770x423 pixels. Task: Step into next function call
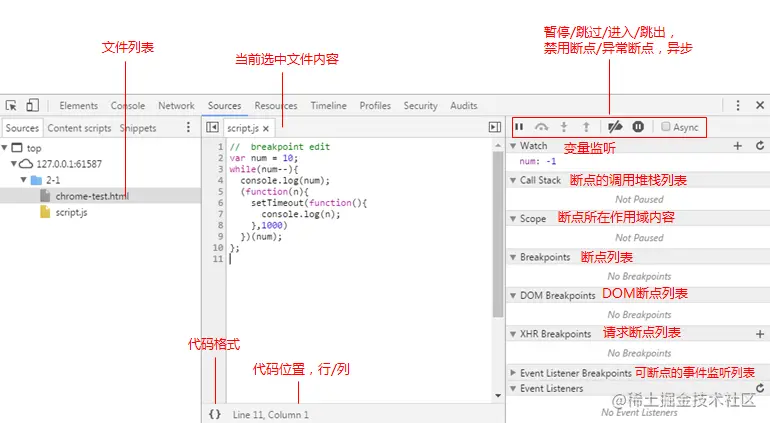[564, 127]
